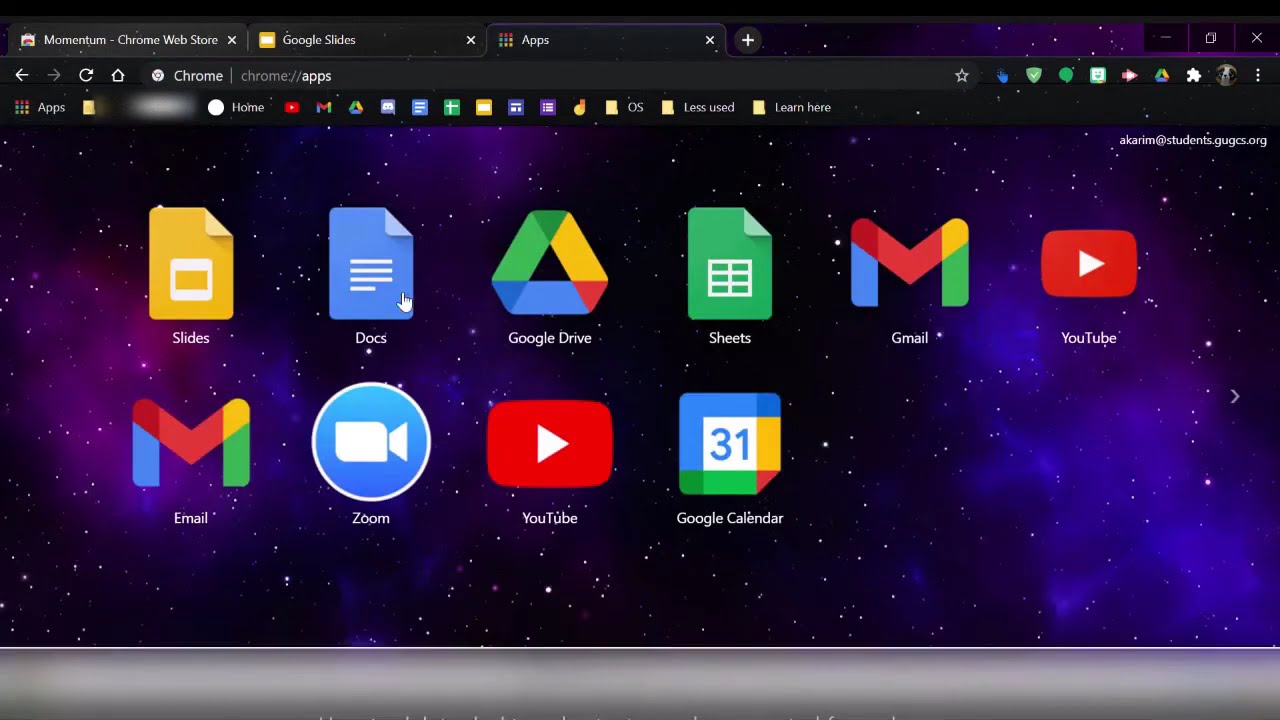Click the Apps bookmarks bar shortcut
Image resolution: width=1280 pixels, height=720 pixels.
click(40, 108)
